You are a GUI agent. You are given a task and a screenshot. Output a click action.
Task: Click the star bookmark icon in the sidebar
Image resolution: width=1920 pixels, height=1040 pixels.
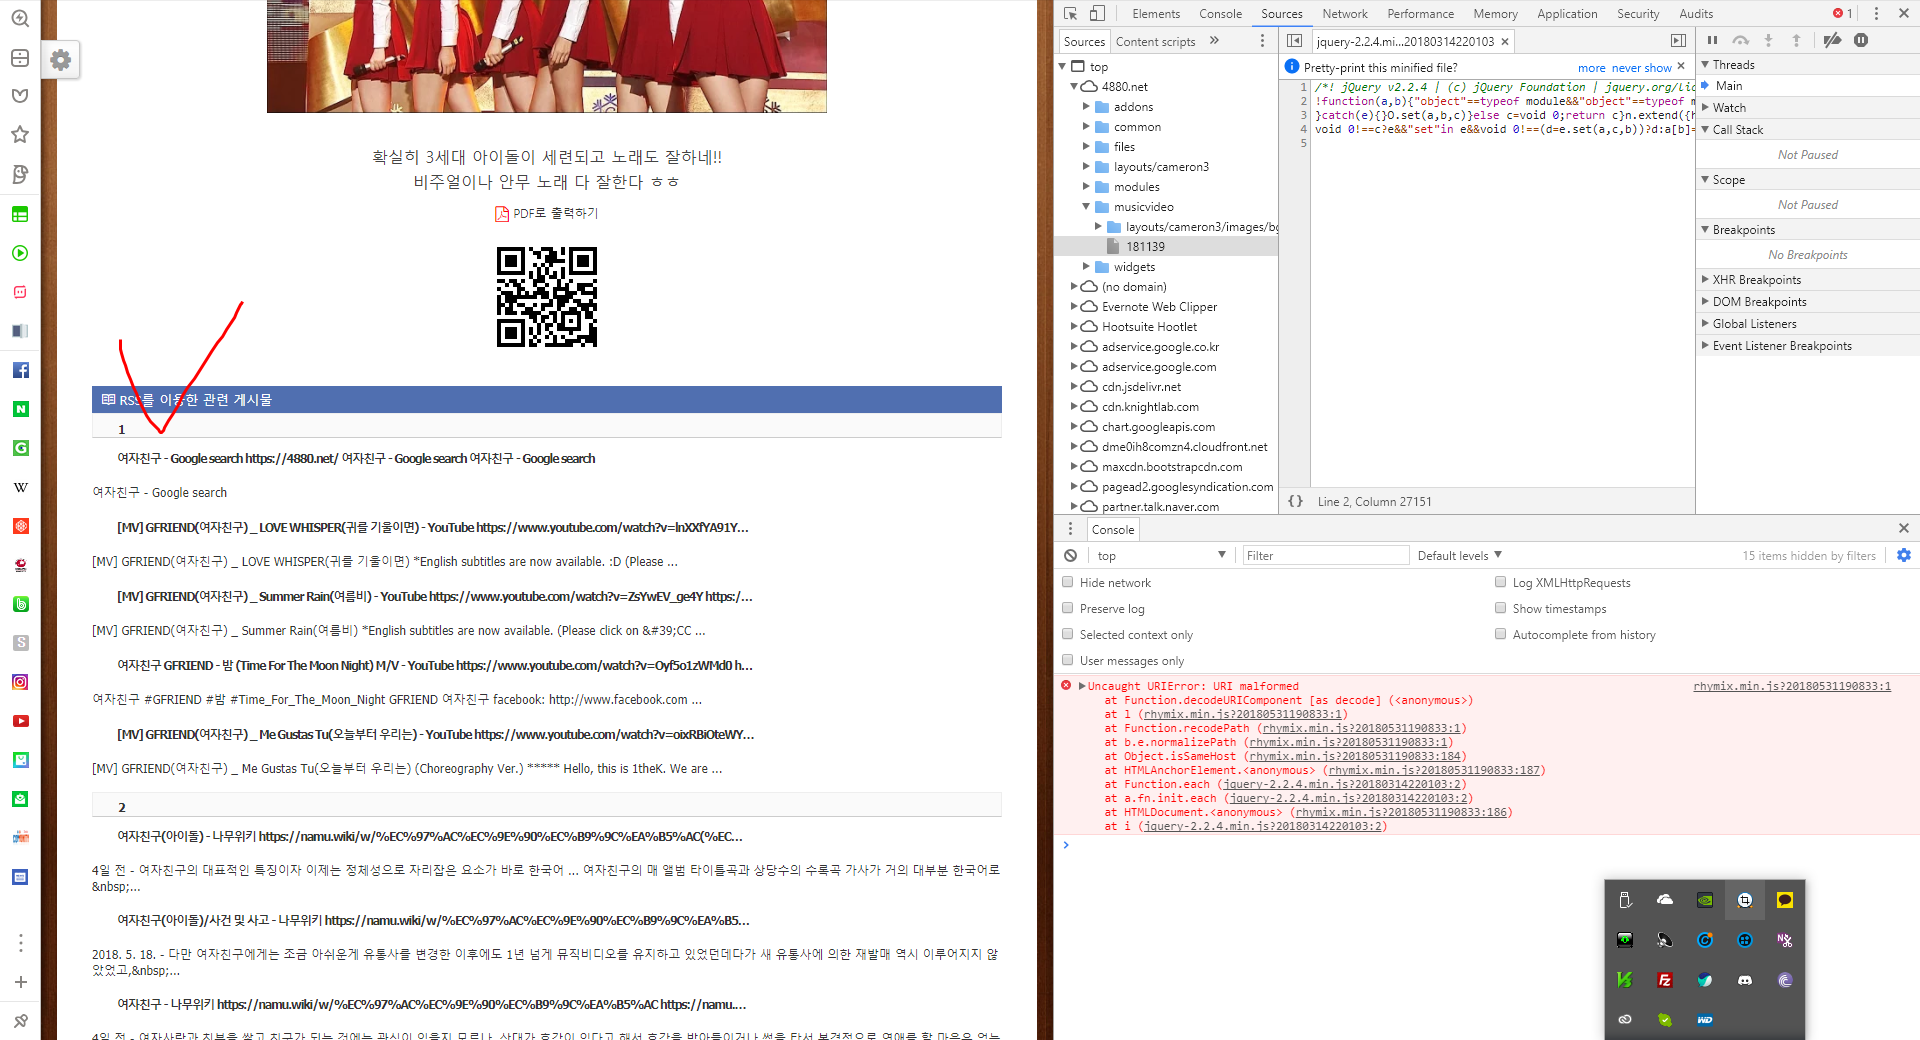tap(20, 134)
